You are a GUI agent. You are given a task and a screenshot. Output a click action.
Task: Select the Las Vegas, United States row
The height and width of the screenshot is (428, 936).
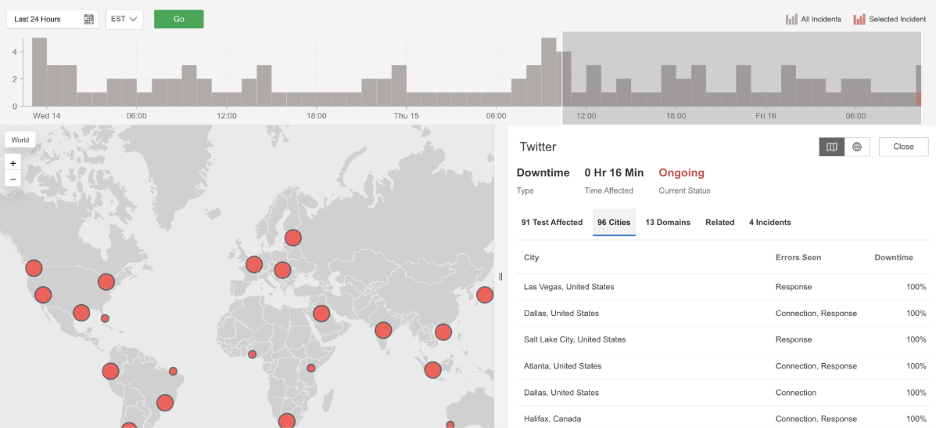(x=723, y=287)
